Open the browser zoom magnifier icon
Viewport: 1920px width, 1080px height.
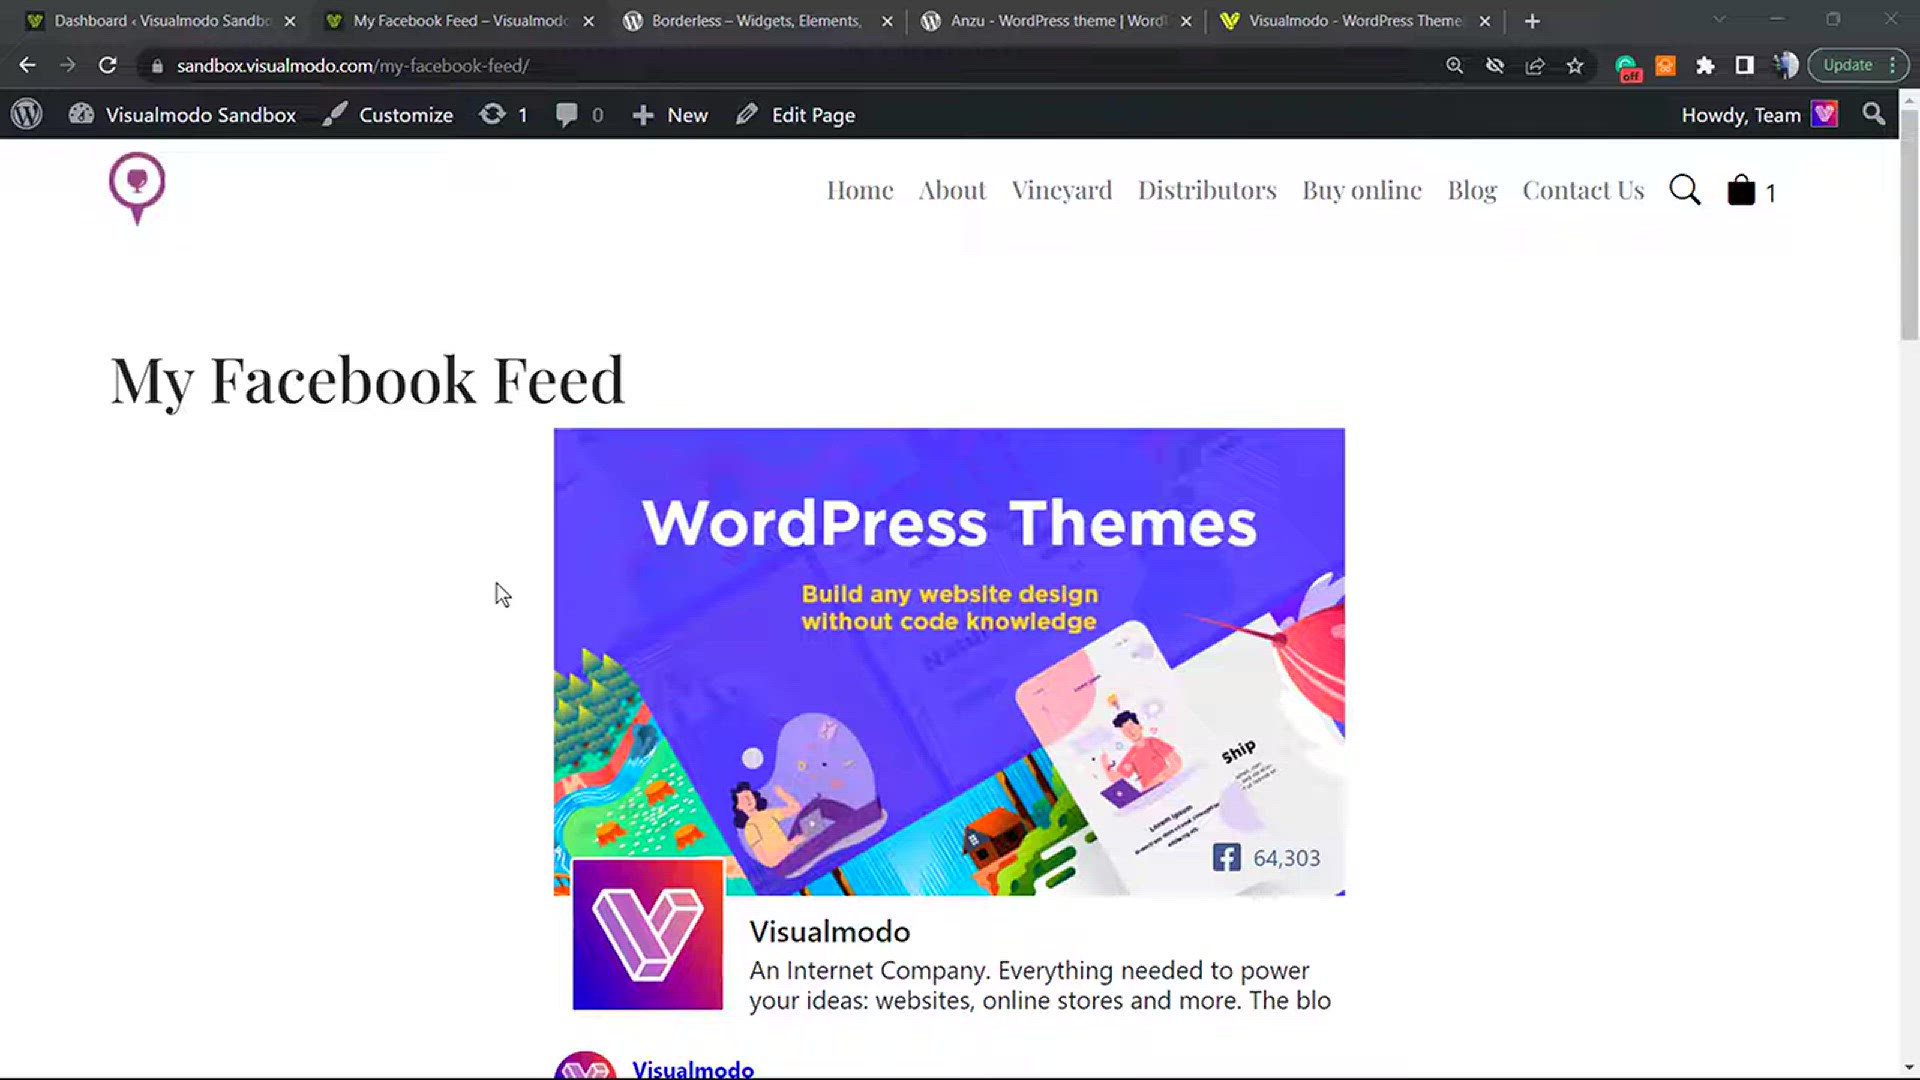coord(1455,65)
